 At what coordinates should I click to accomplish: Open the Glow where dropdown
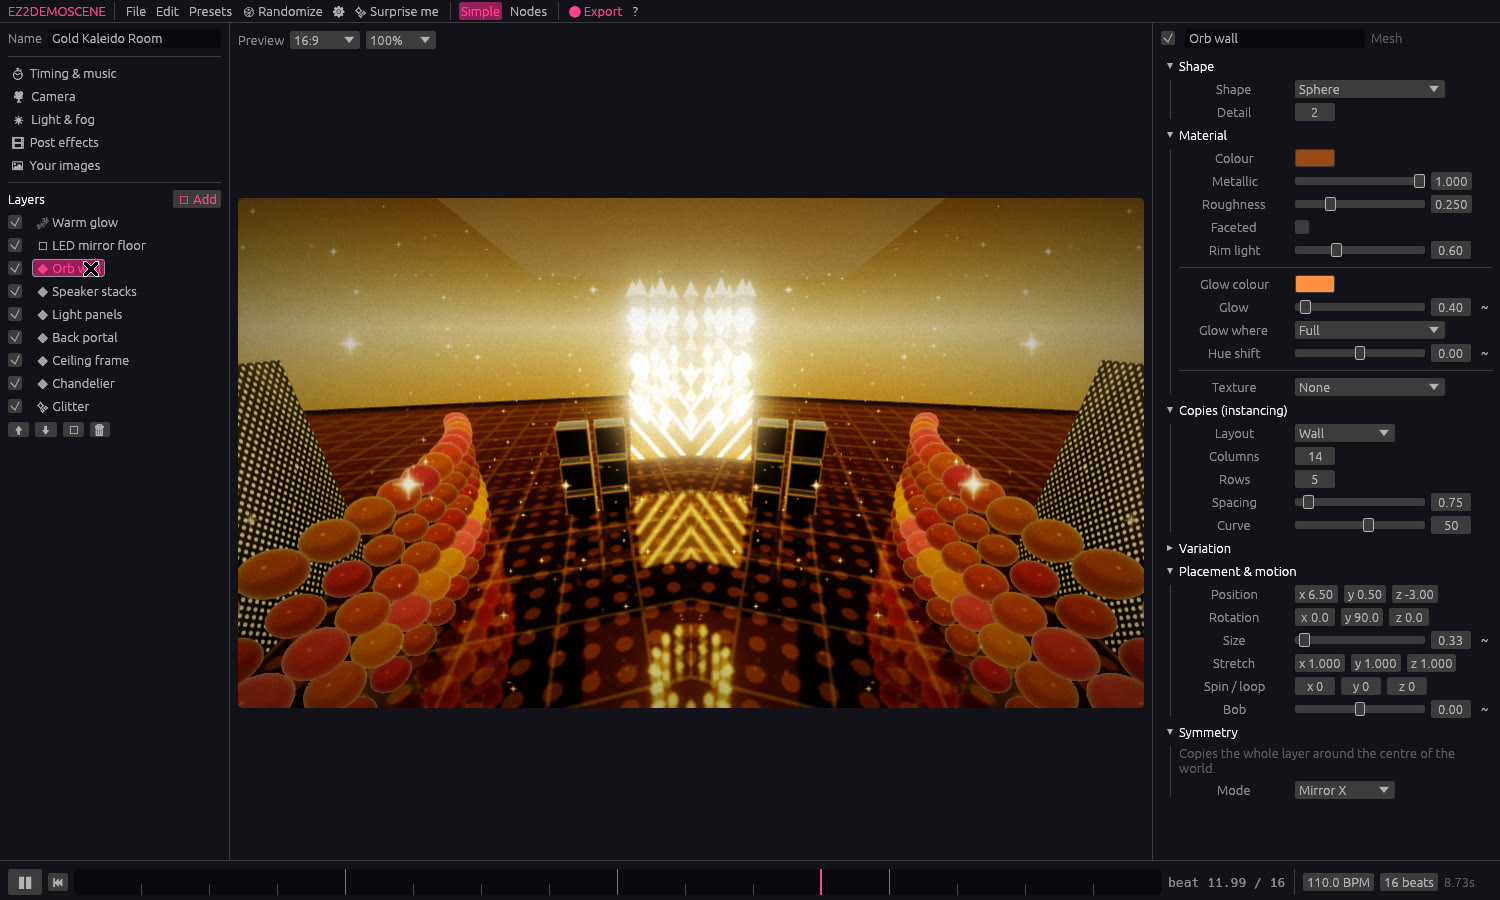[1369, 330]
